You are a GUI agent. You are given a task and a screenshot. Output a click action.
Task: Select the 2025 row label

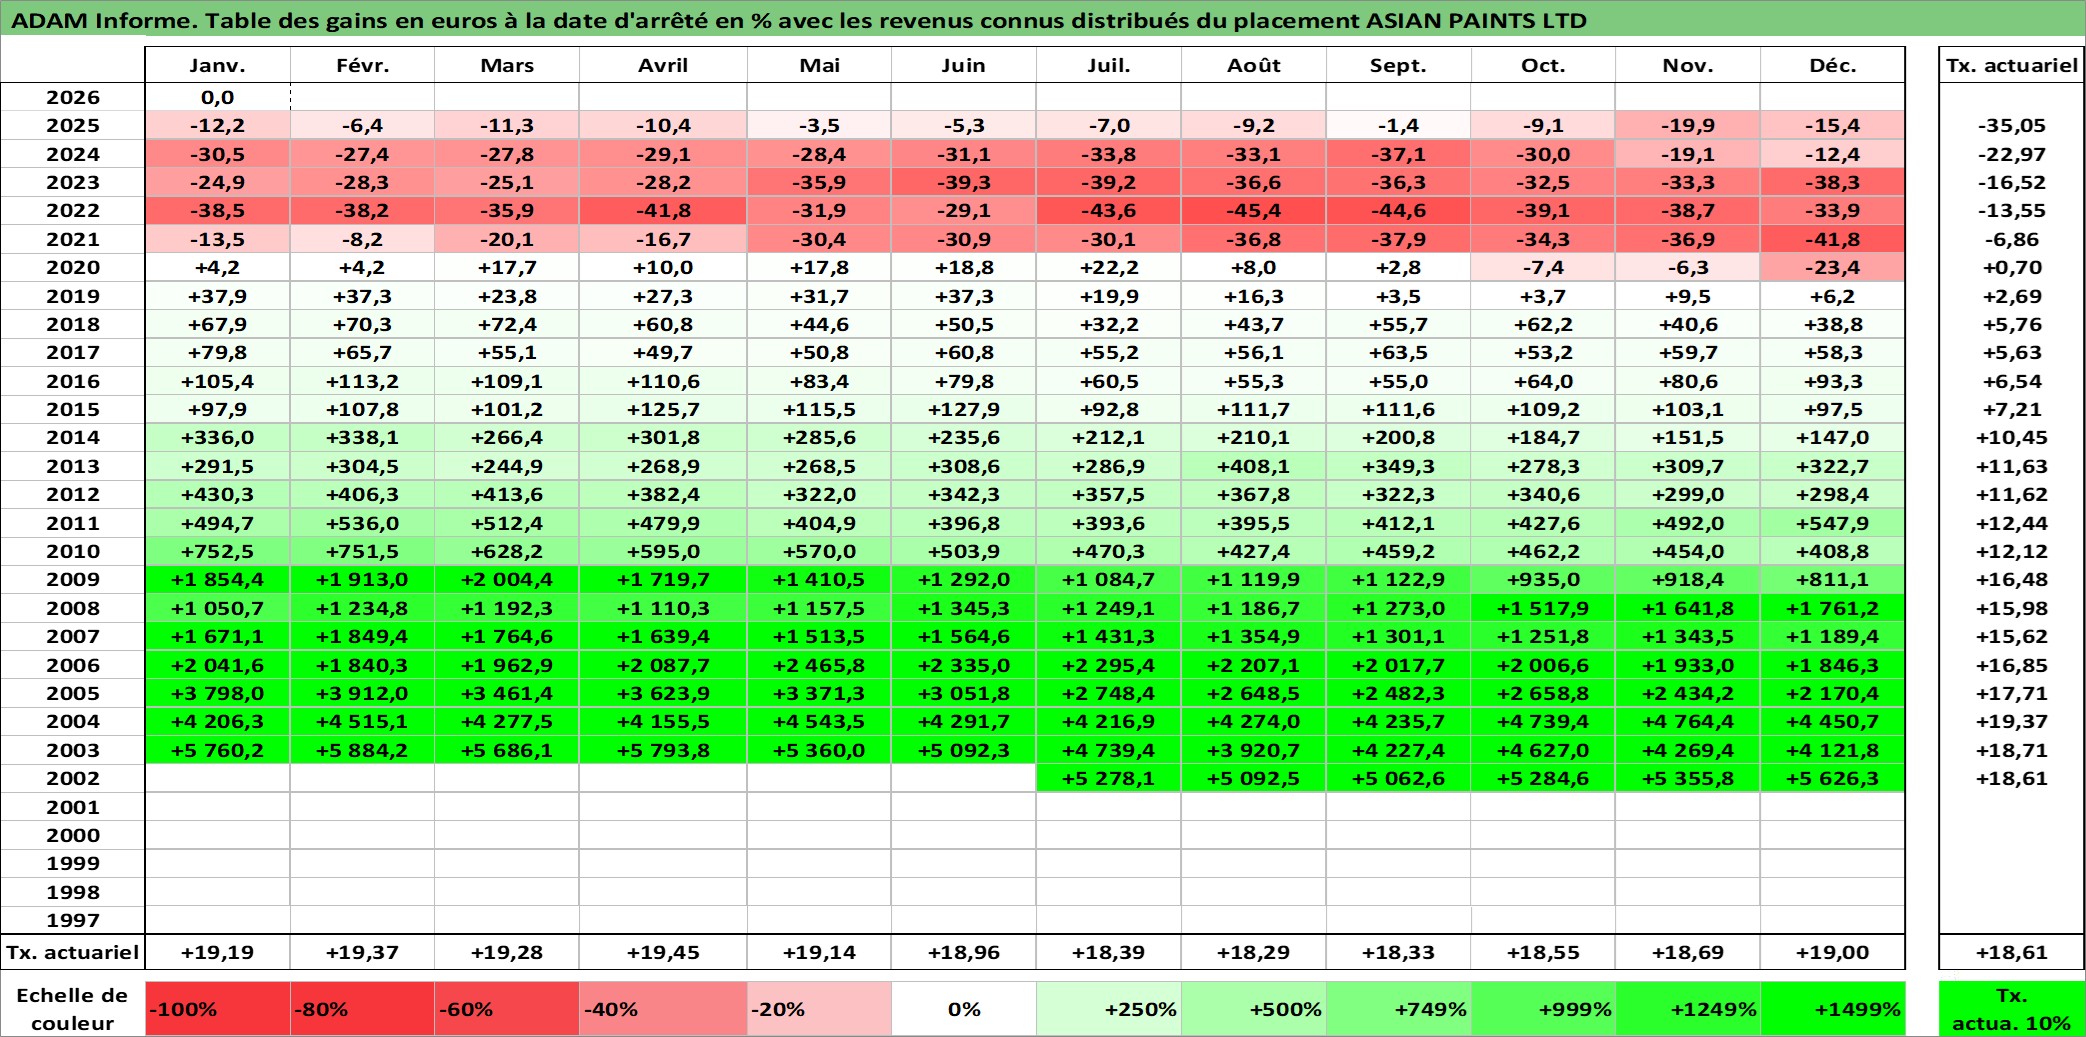point(73,125)
